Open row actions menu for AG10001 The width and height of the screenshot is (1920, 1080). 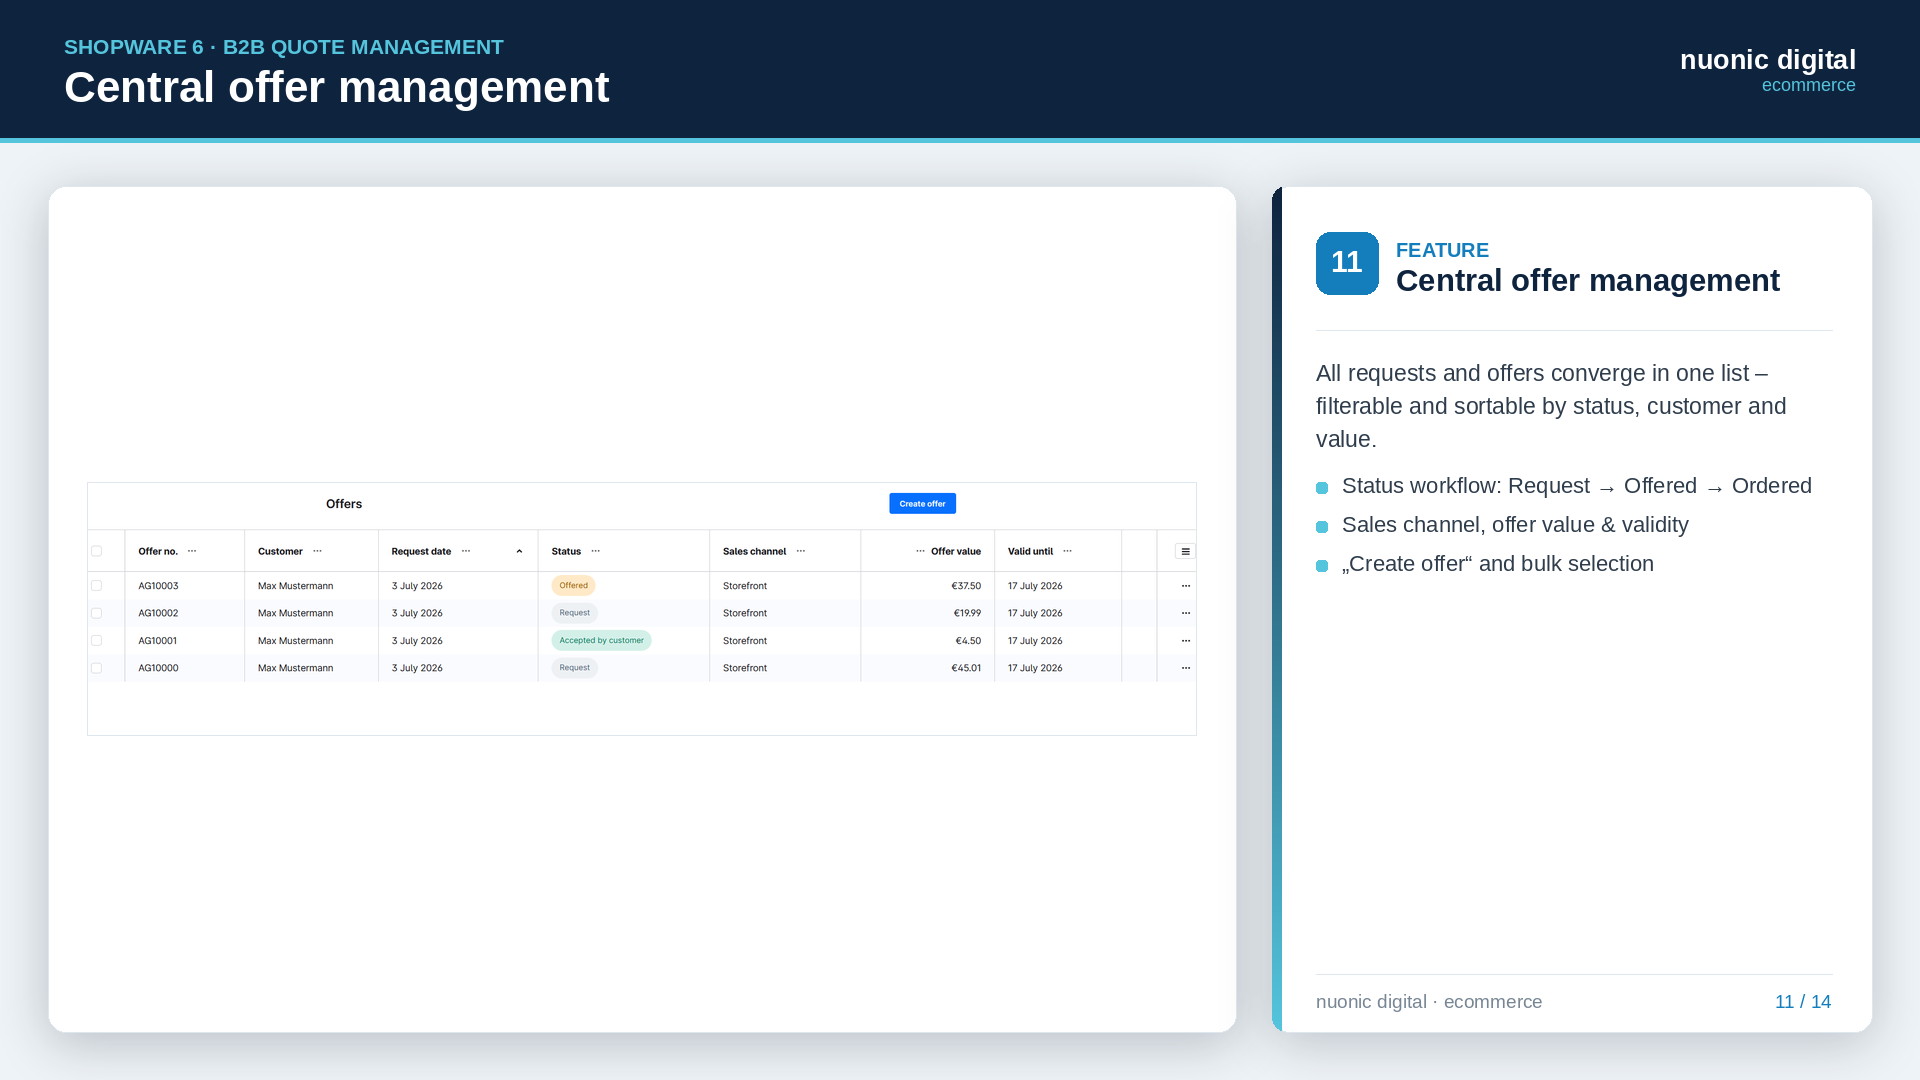(x=1186, y=641)
